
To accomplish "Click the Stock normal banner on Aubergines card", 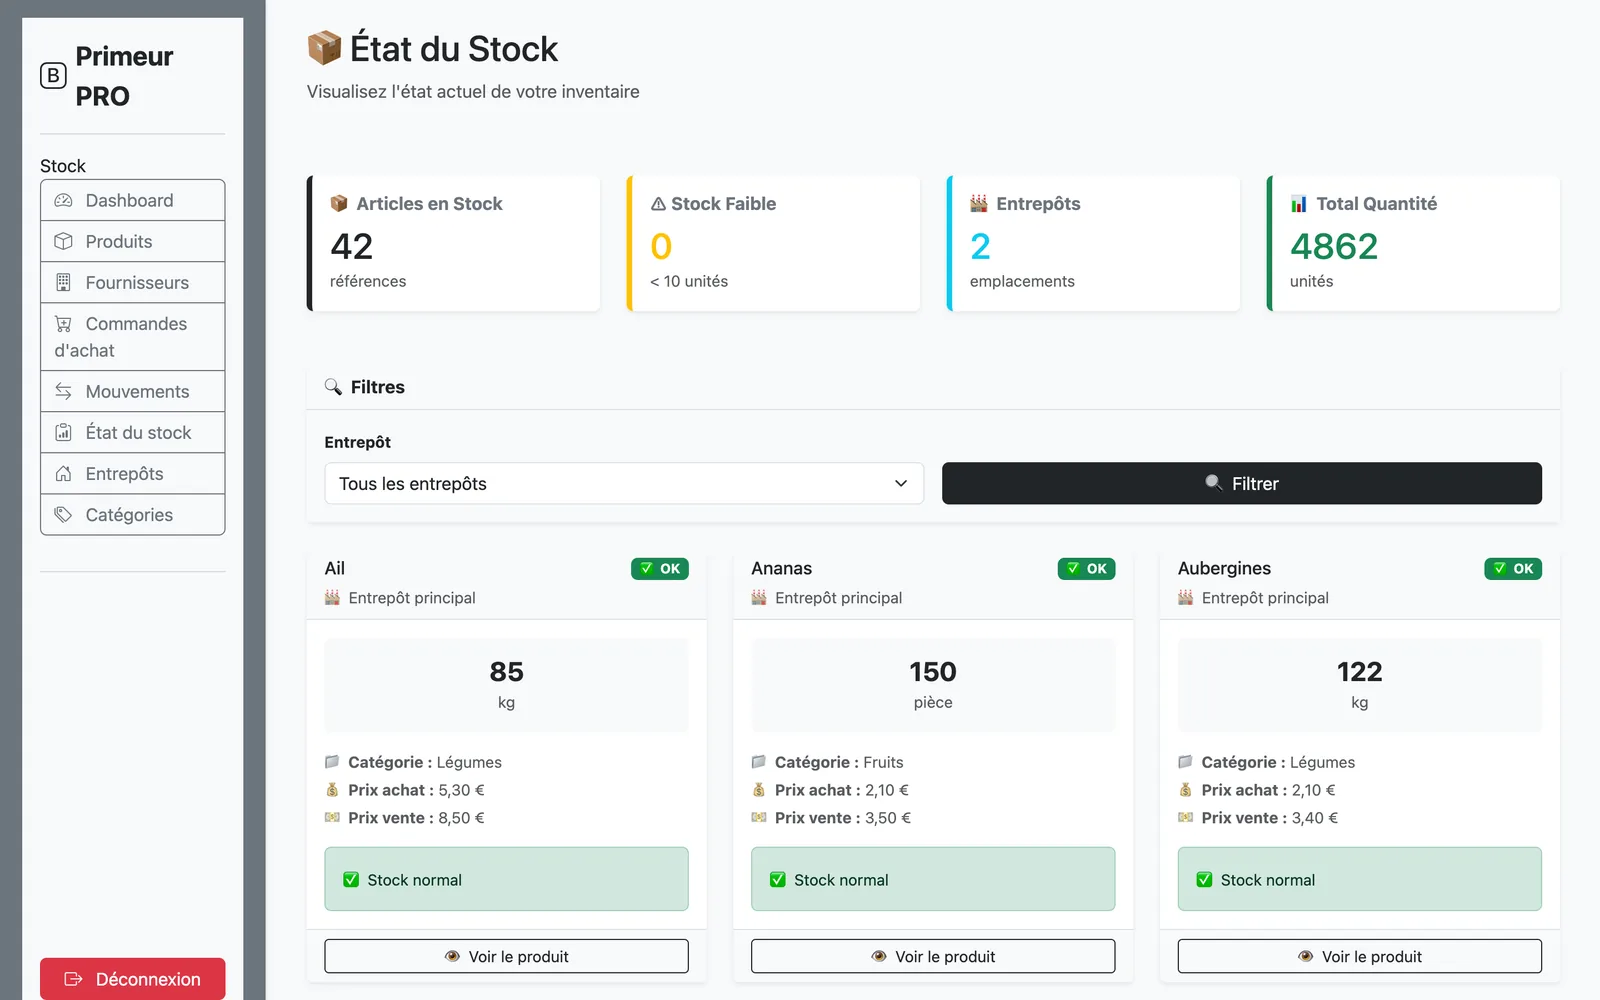I will click(1360, 879).
